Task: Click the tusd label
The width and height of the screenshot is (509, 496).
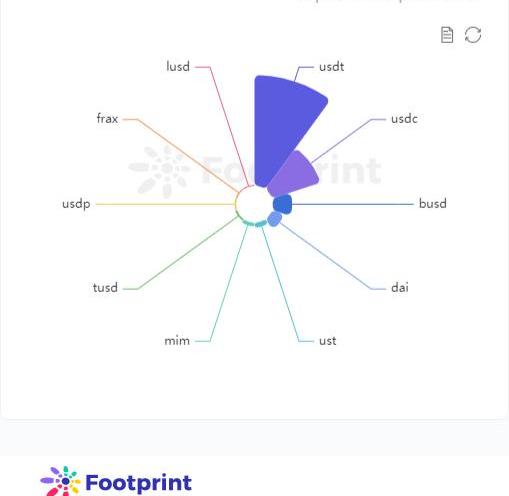Action: (105, 287)
